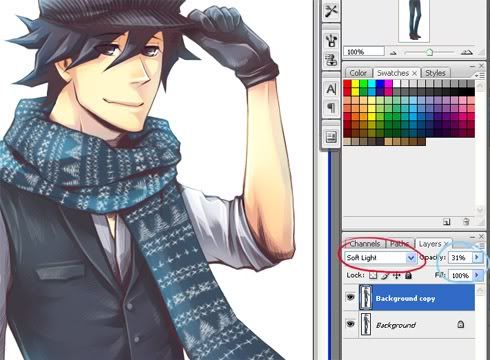Open the Opacity slider arrow

pyautogui.click(x=477, y=257)
